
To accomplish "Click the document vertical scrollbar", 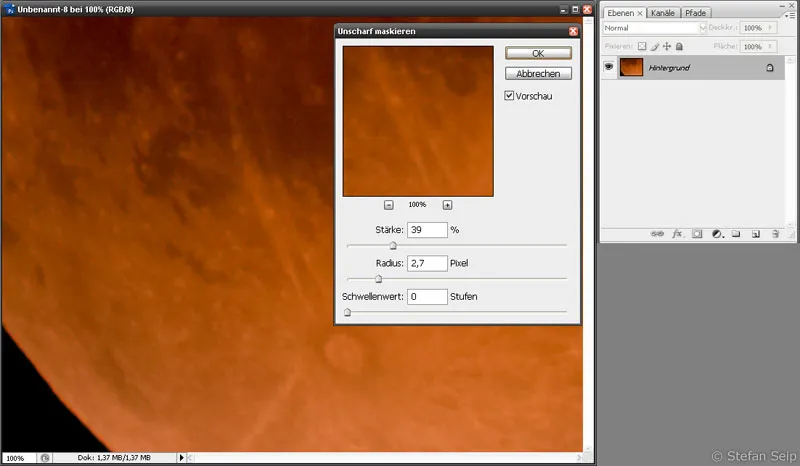I will pos(588,235).
